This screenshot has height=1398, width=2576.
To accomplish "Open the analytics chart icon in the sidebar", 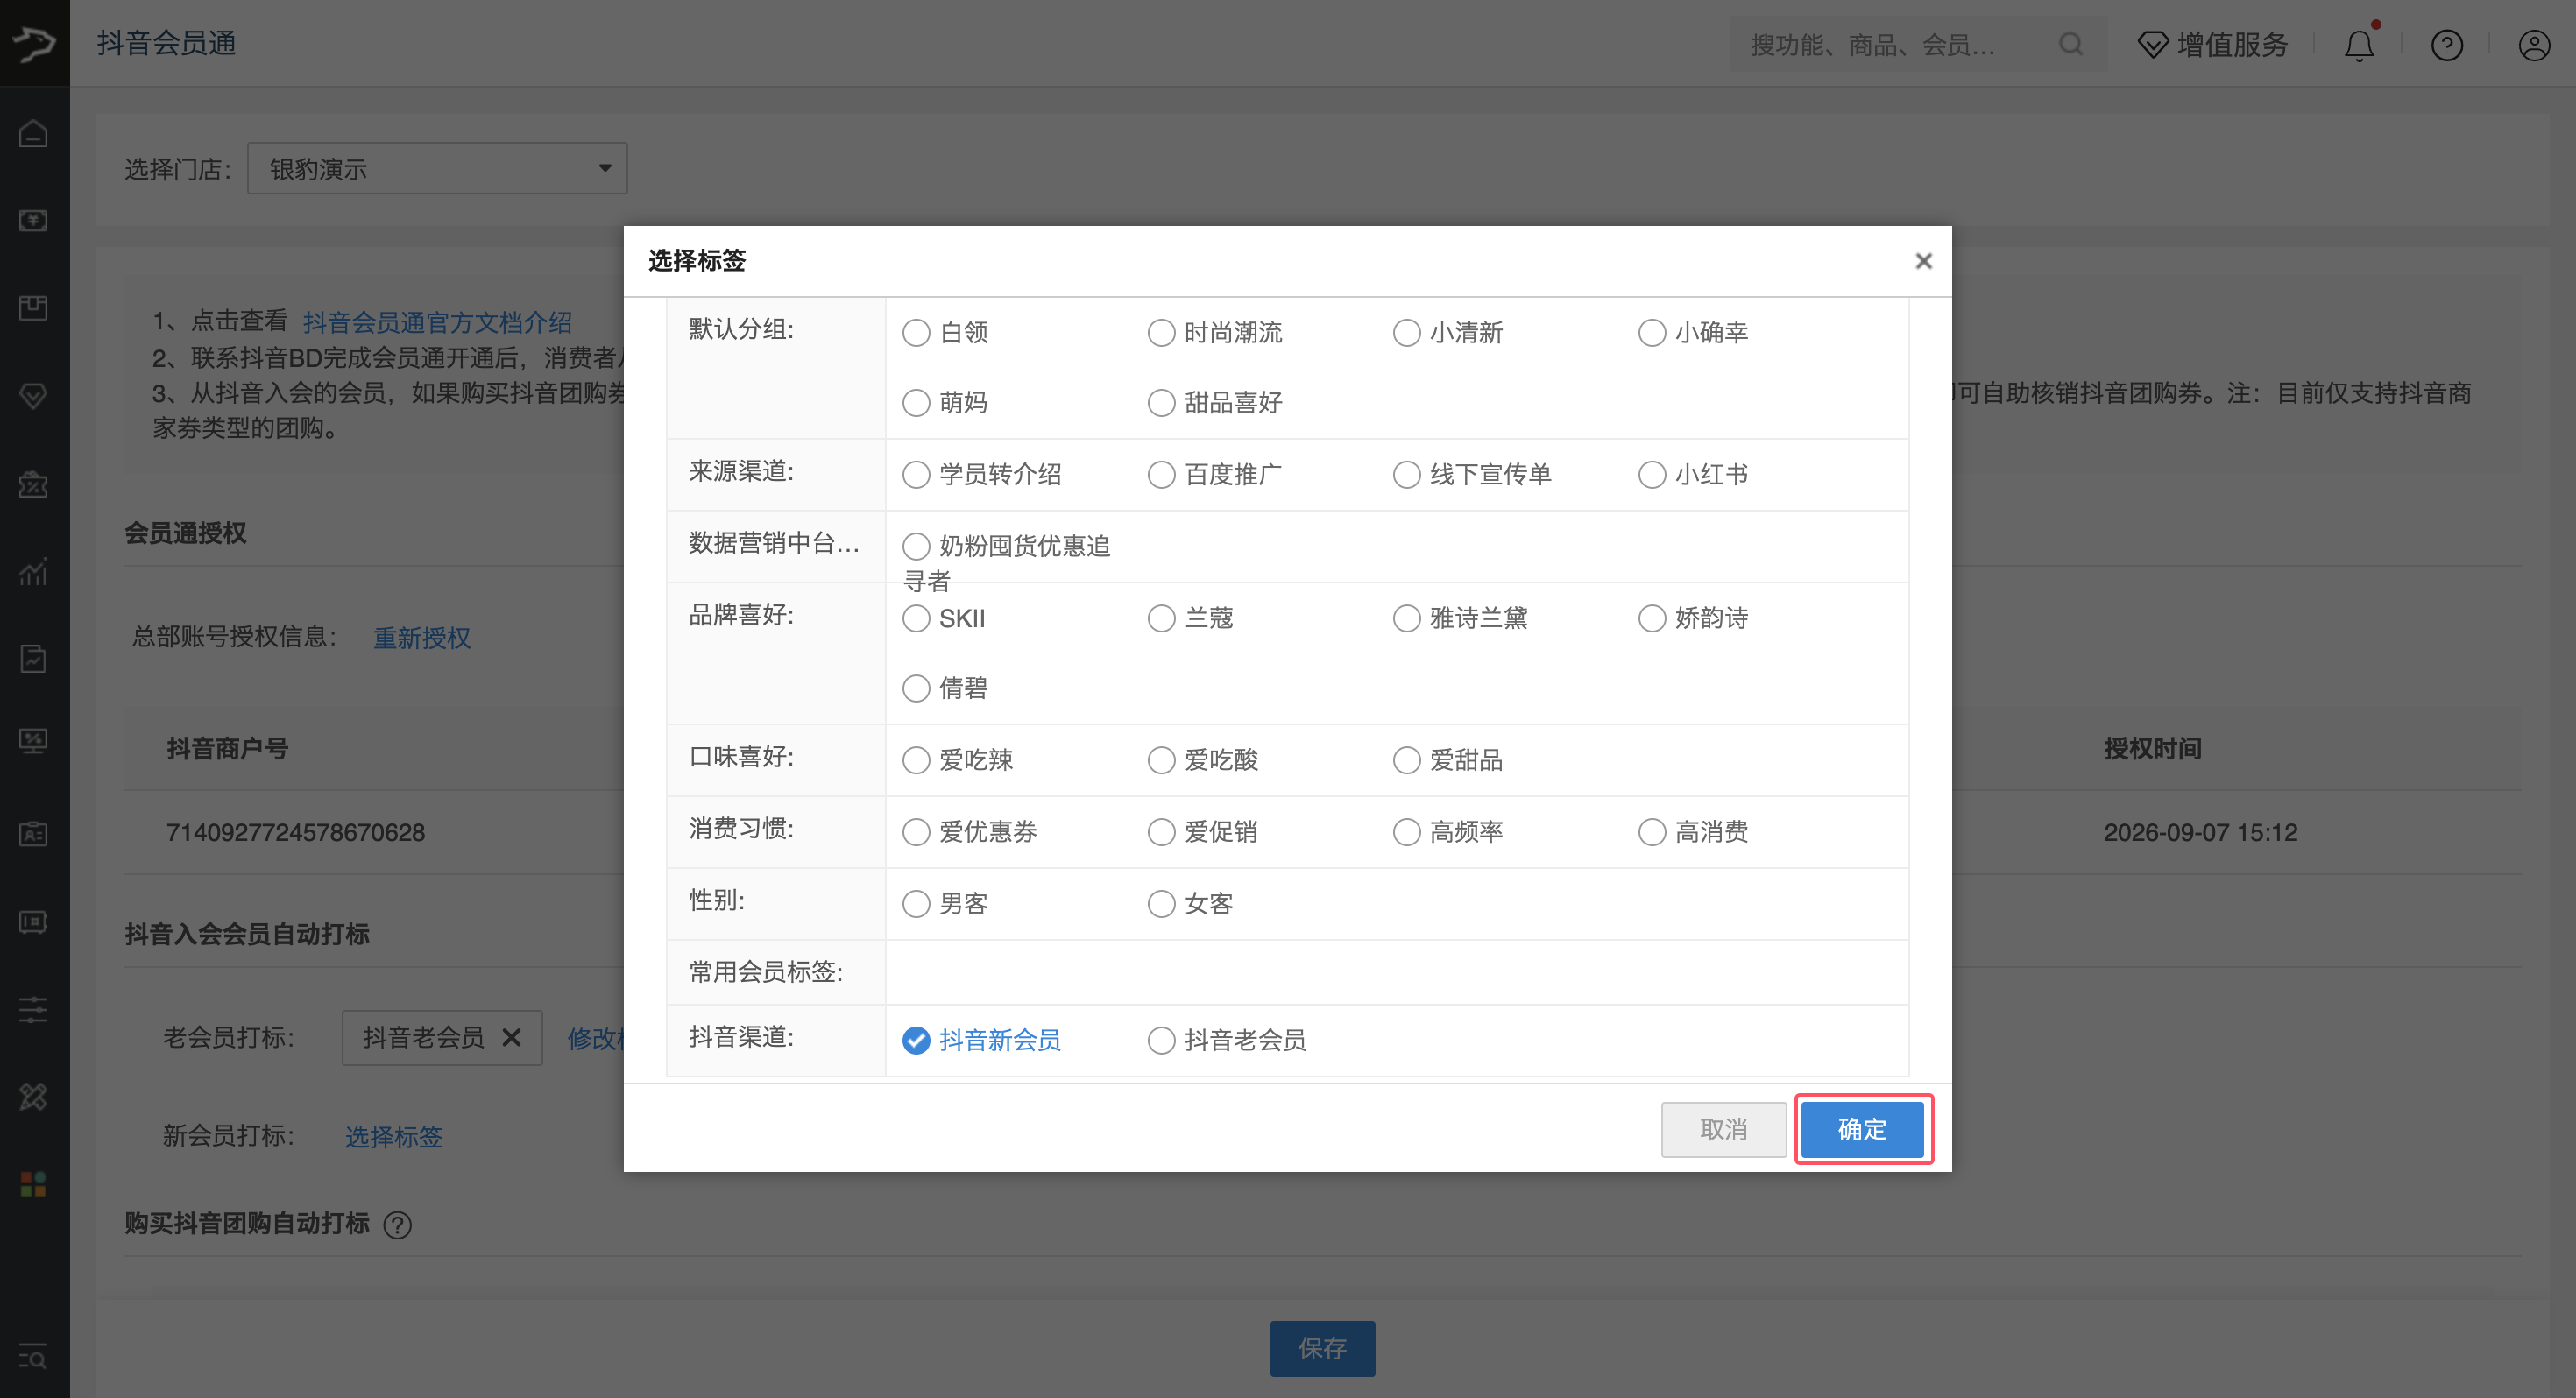I will tap(34, 571).
